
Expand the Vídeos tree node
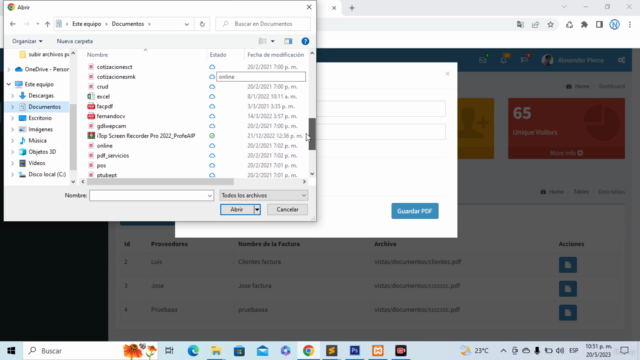point(13,163)
